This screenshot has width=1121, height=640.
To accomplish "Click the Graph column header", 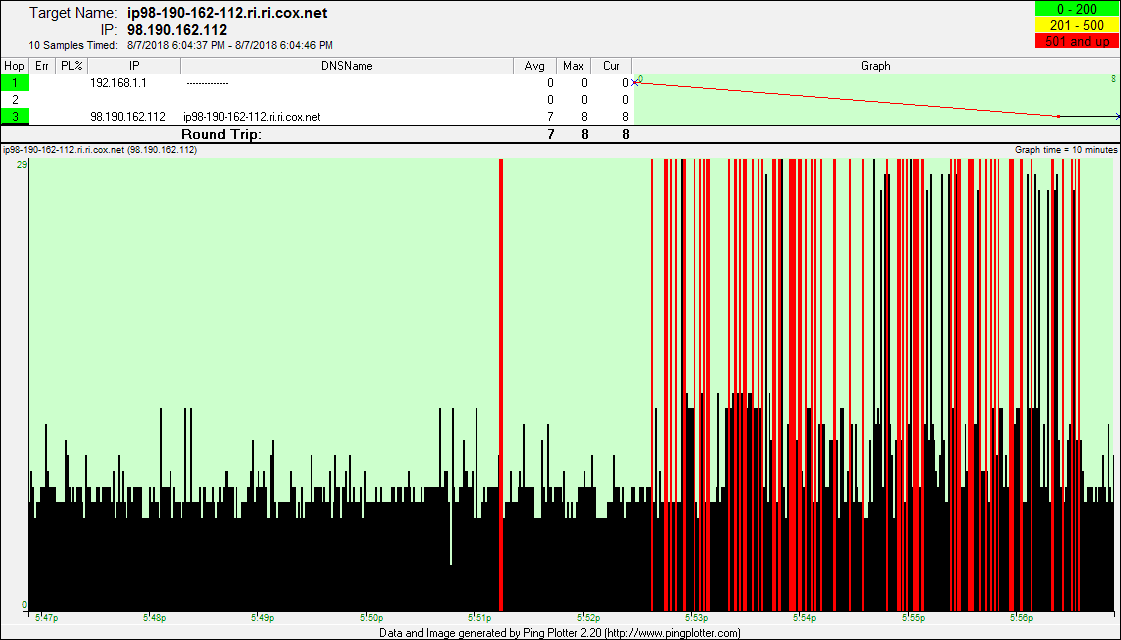I will (x=875, y=66).
